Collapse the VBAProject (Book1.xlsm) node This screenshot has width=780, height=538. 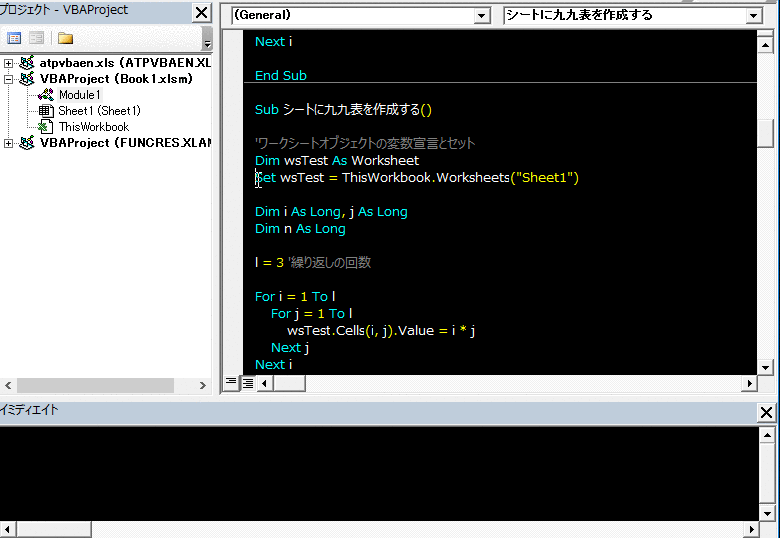9,79
